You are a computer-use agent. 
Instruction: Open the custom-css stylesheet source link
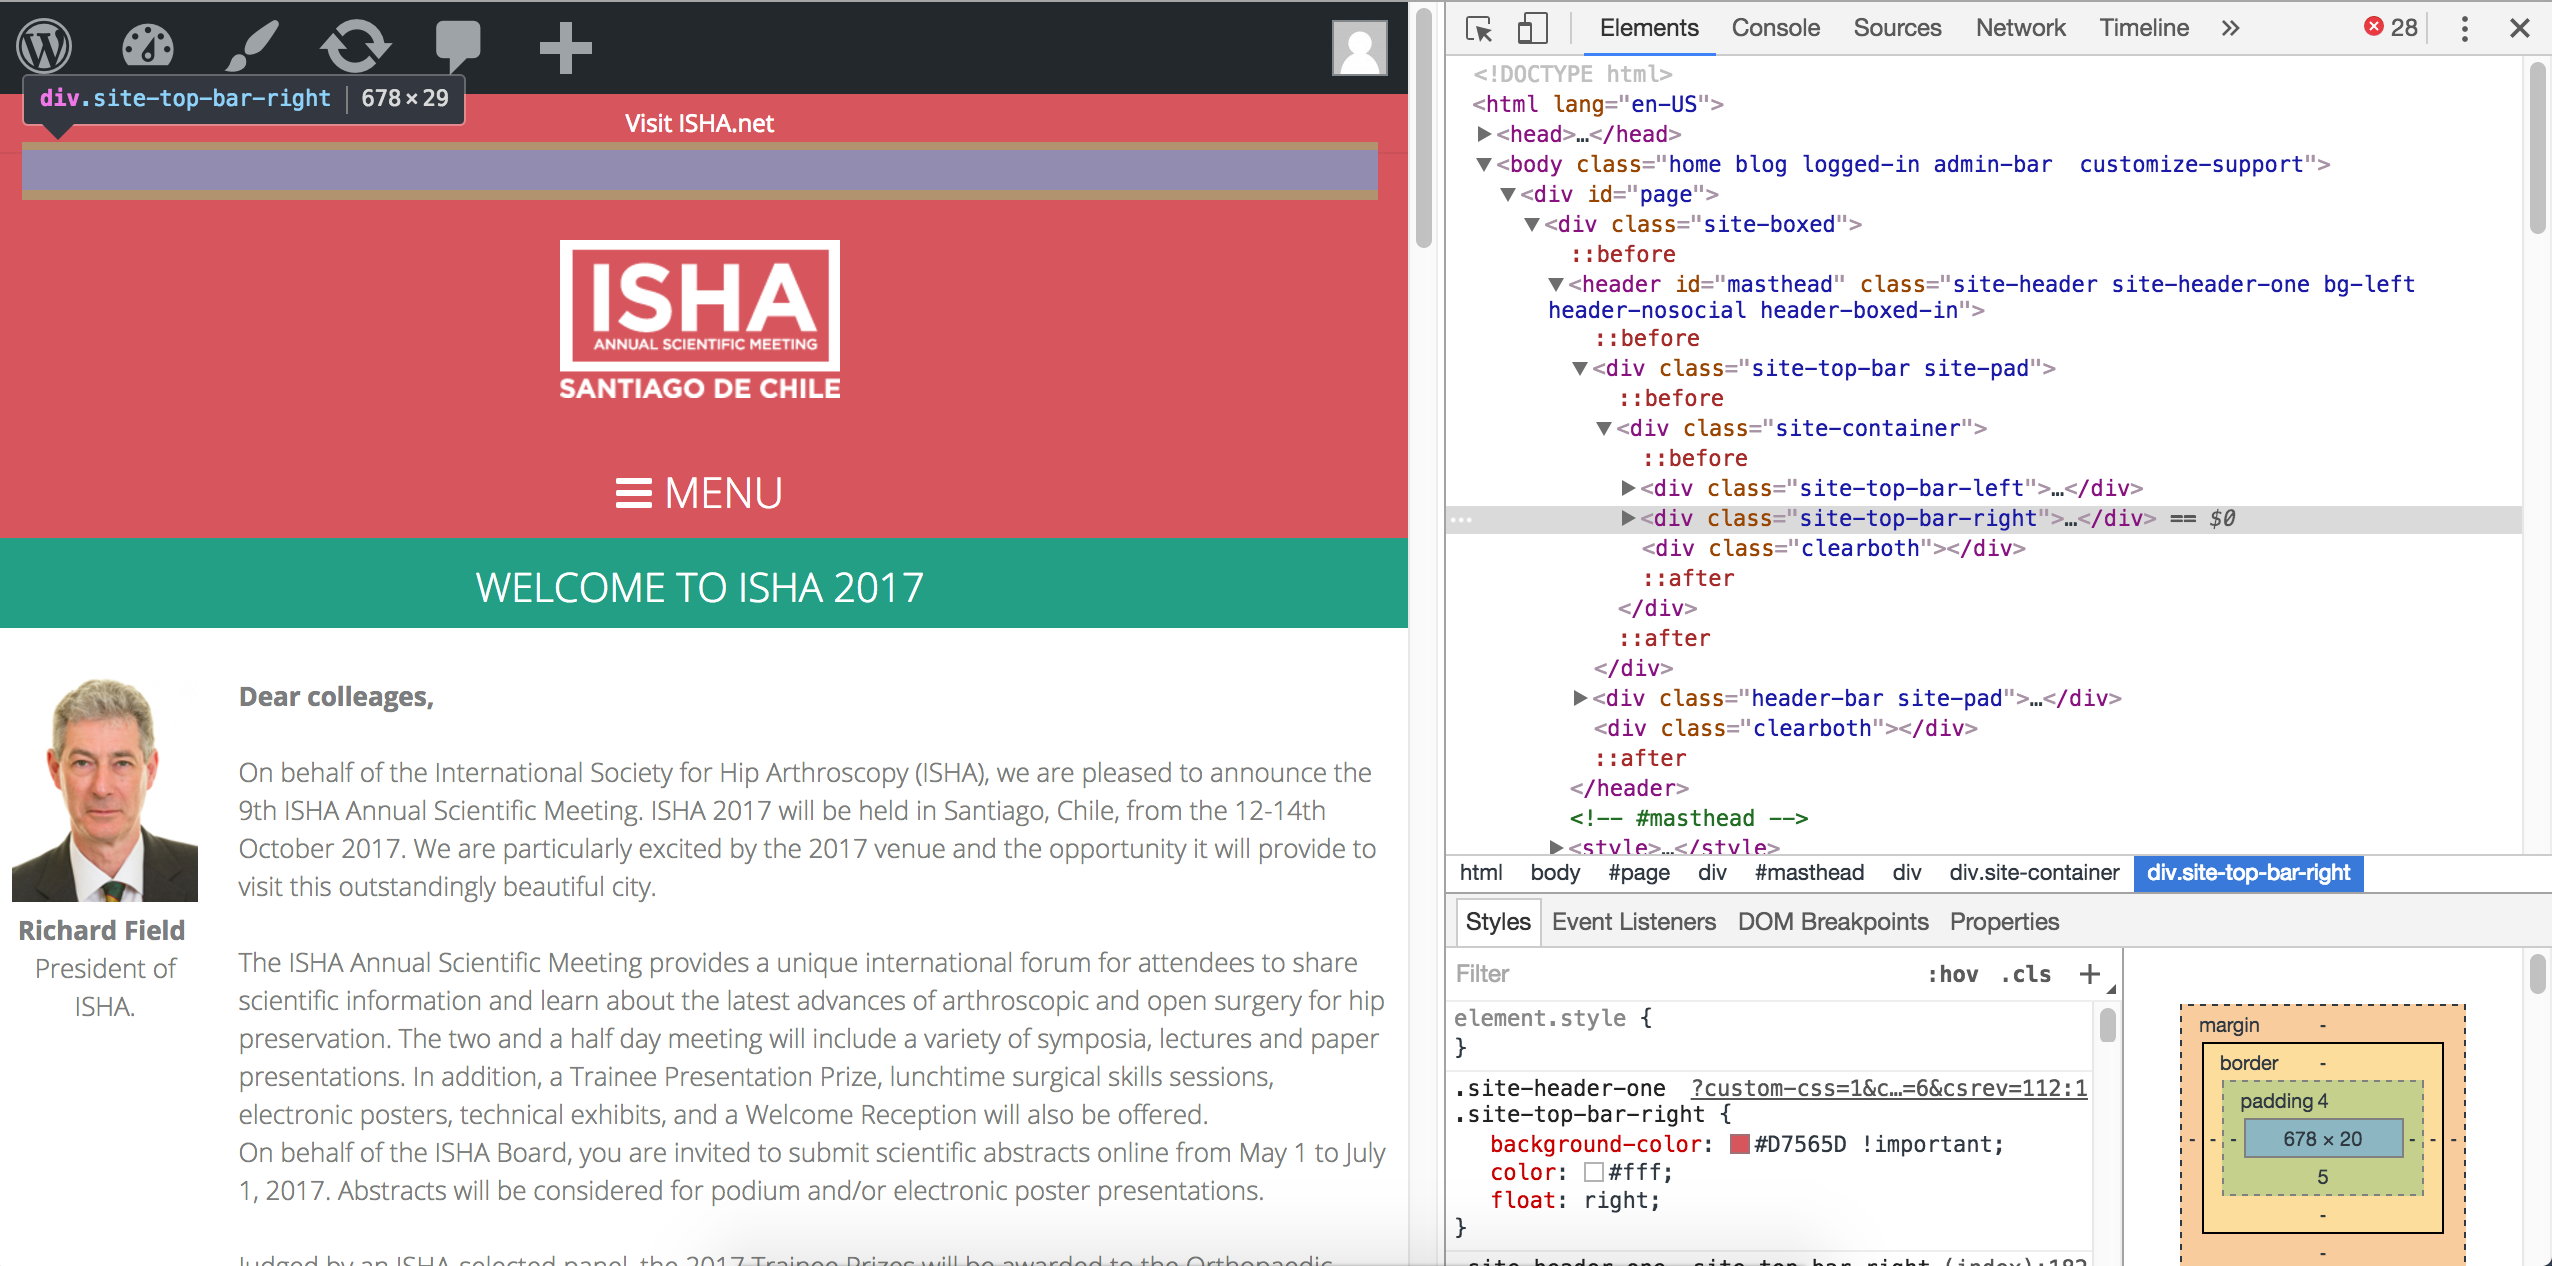pyautogui.click(x=1889, y=1088)
